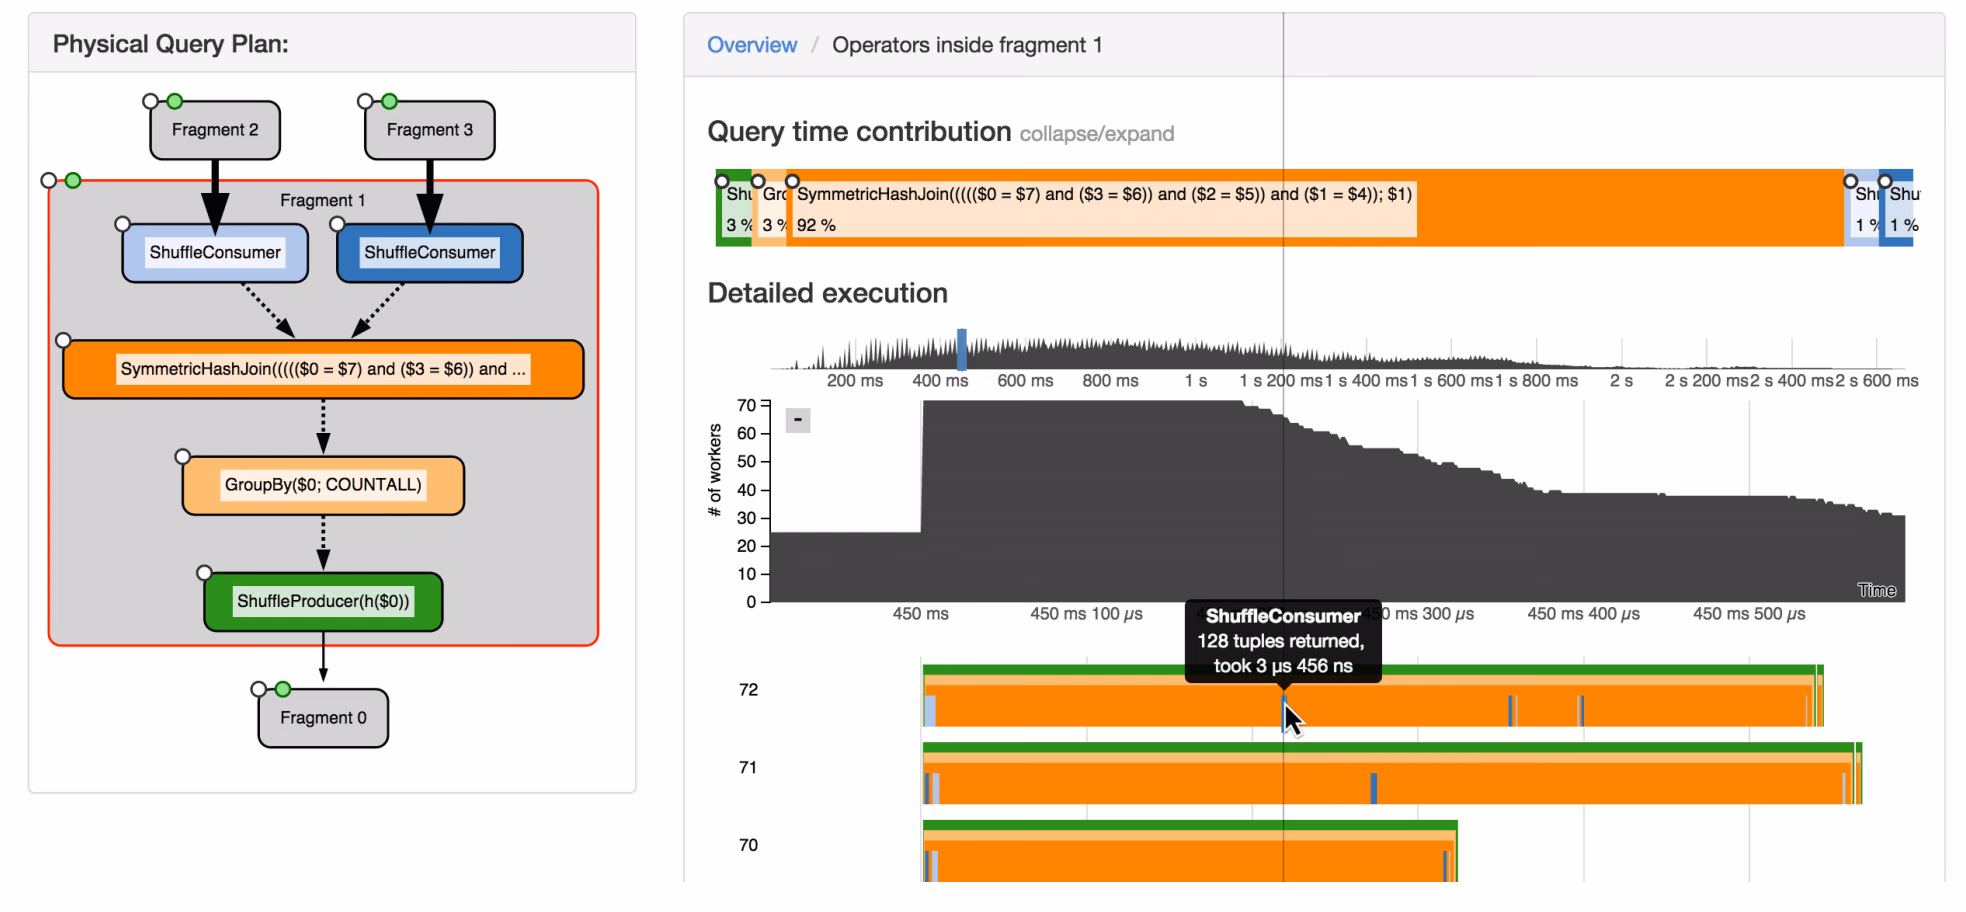This screenshot has width=1966, height=912.
Task: Toggle green circle on Fragment 3
Action: tap(390, 101)
